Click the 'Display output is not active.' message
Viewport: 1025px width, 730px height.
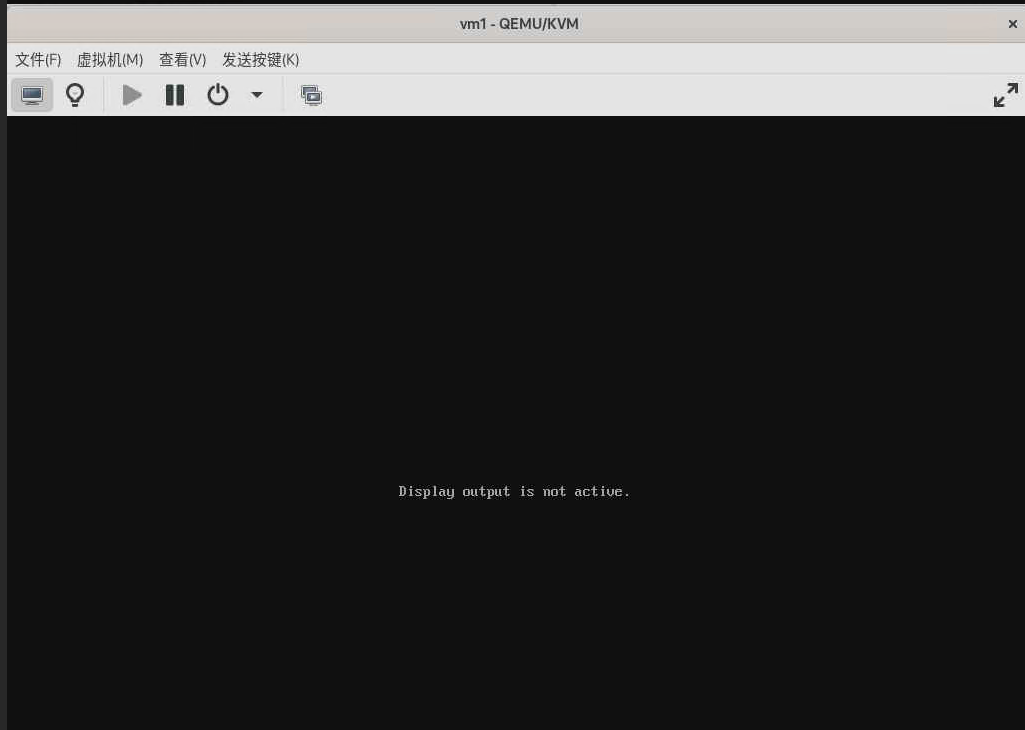click(514, 491)
